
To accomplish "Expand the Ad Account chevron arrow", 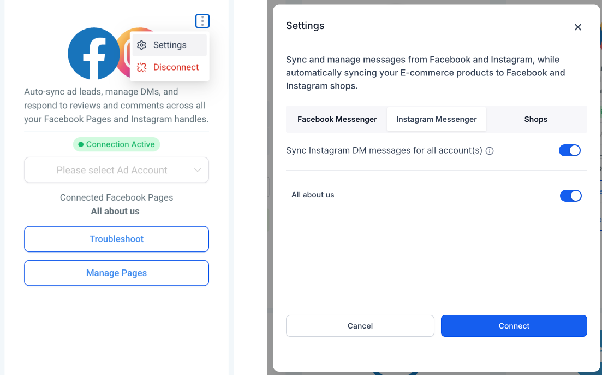I will [197, 170].
